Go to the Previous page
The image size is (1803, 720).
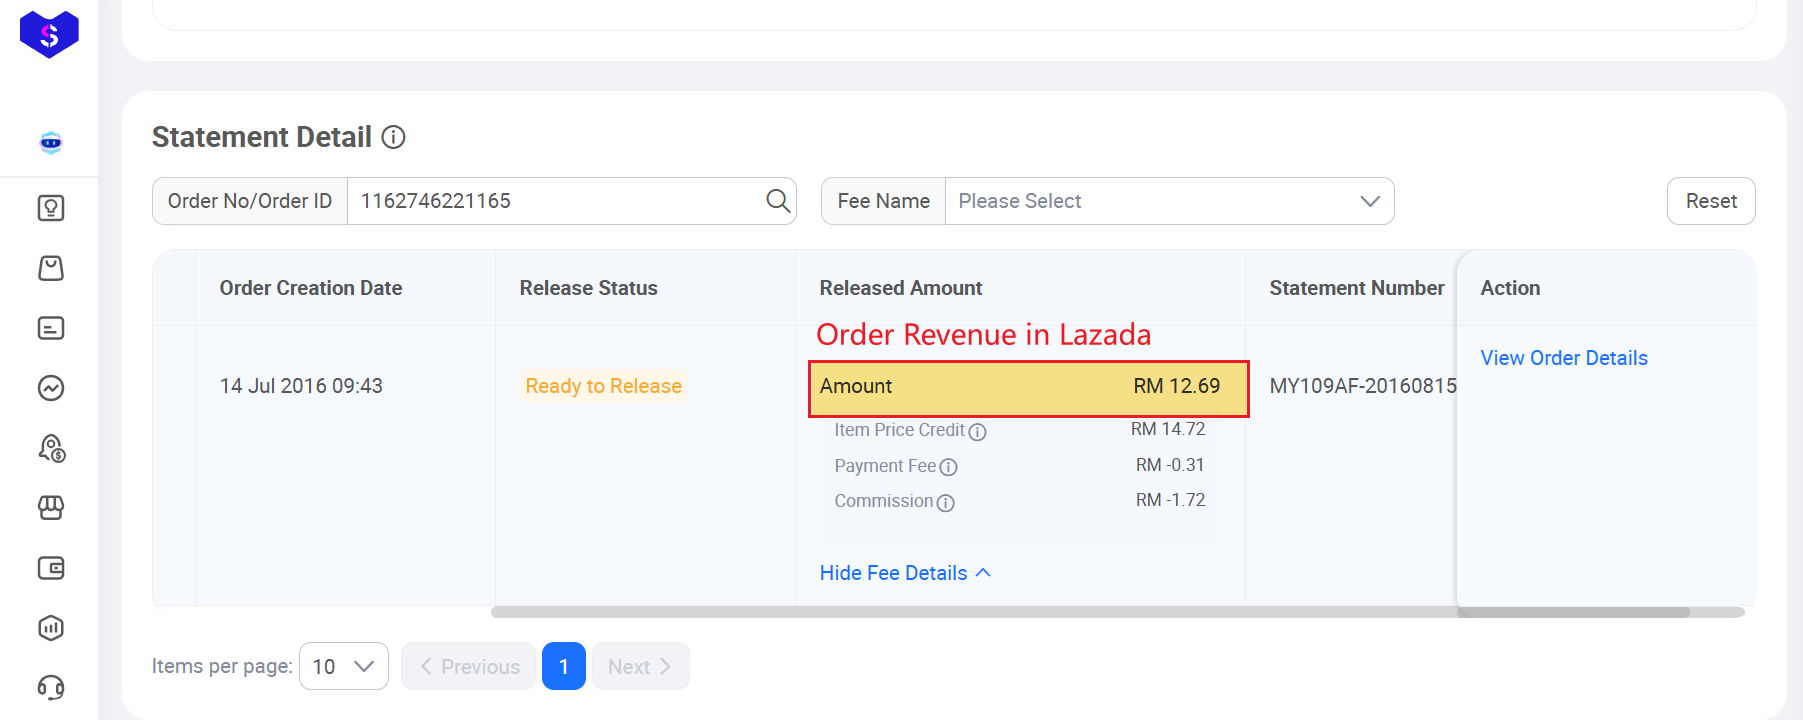pyautogui.click(x=469, y=666)
